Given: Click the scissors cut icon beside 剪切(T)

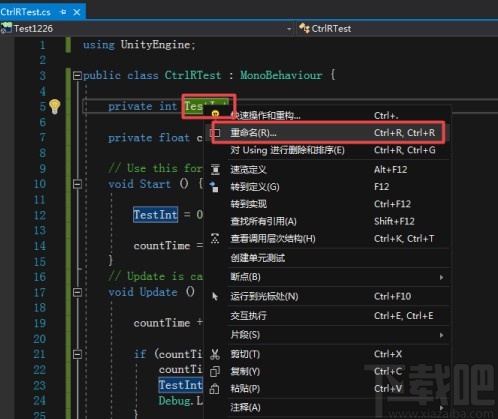Looking at the screenshot, I should pyautogui.click(x=215, y=354).
